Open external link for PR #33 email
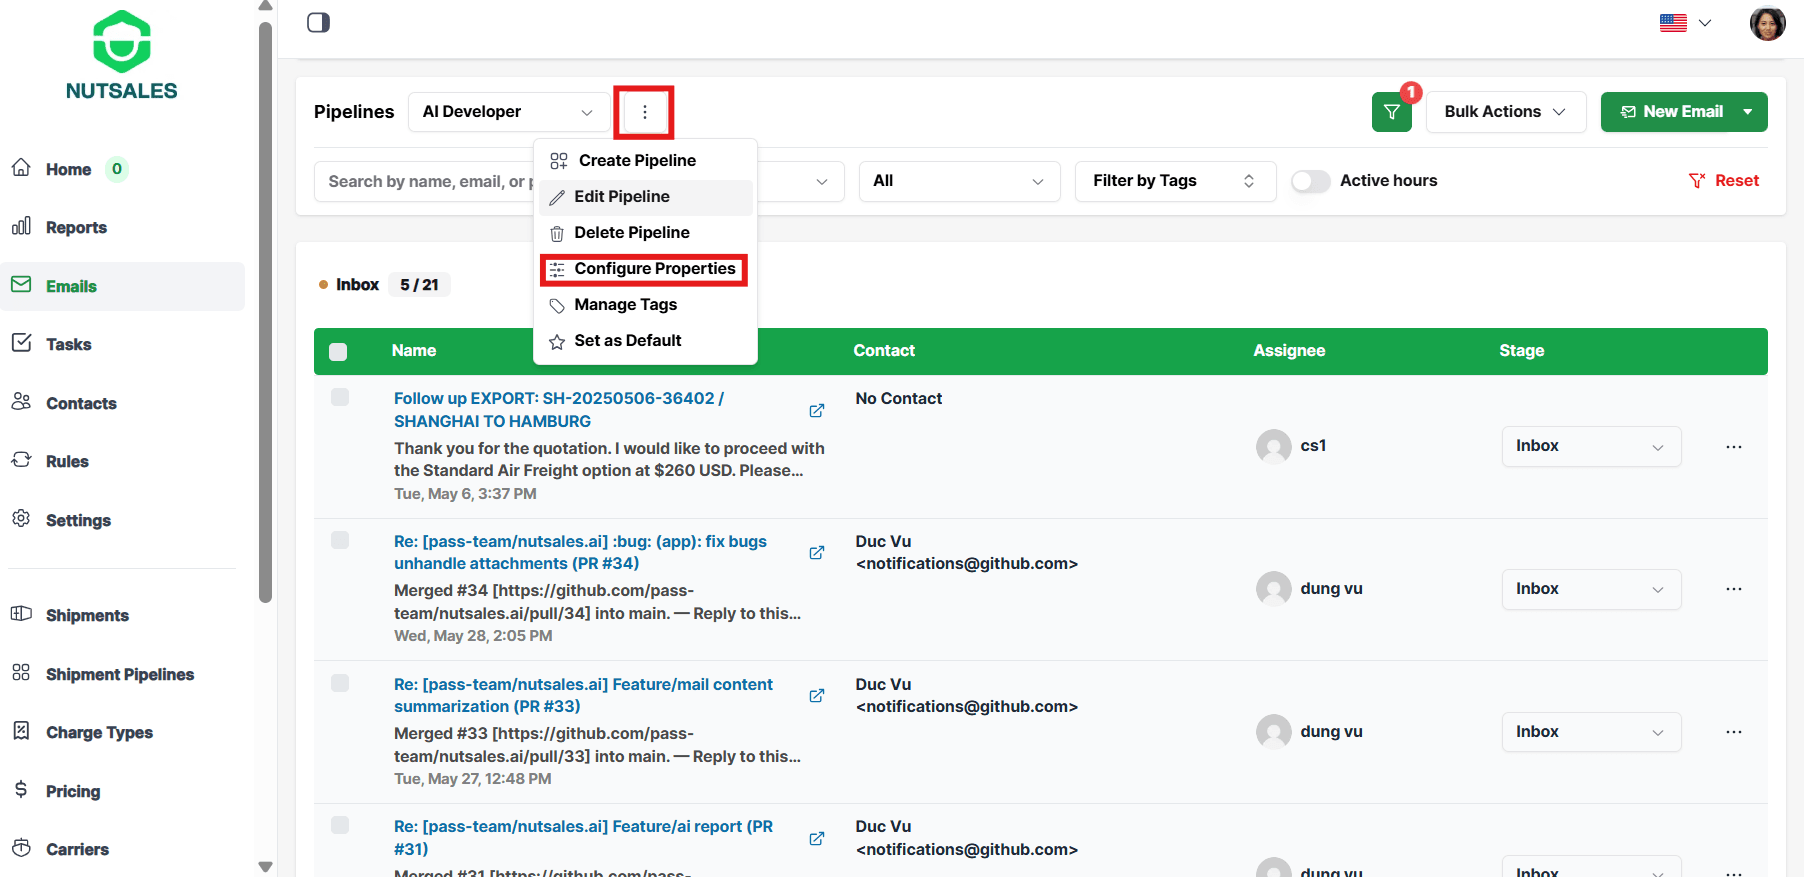This screenshot has height=877, width=1816. click(817, 695)
